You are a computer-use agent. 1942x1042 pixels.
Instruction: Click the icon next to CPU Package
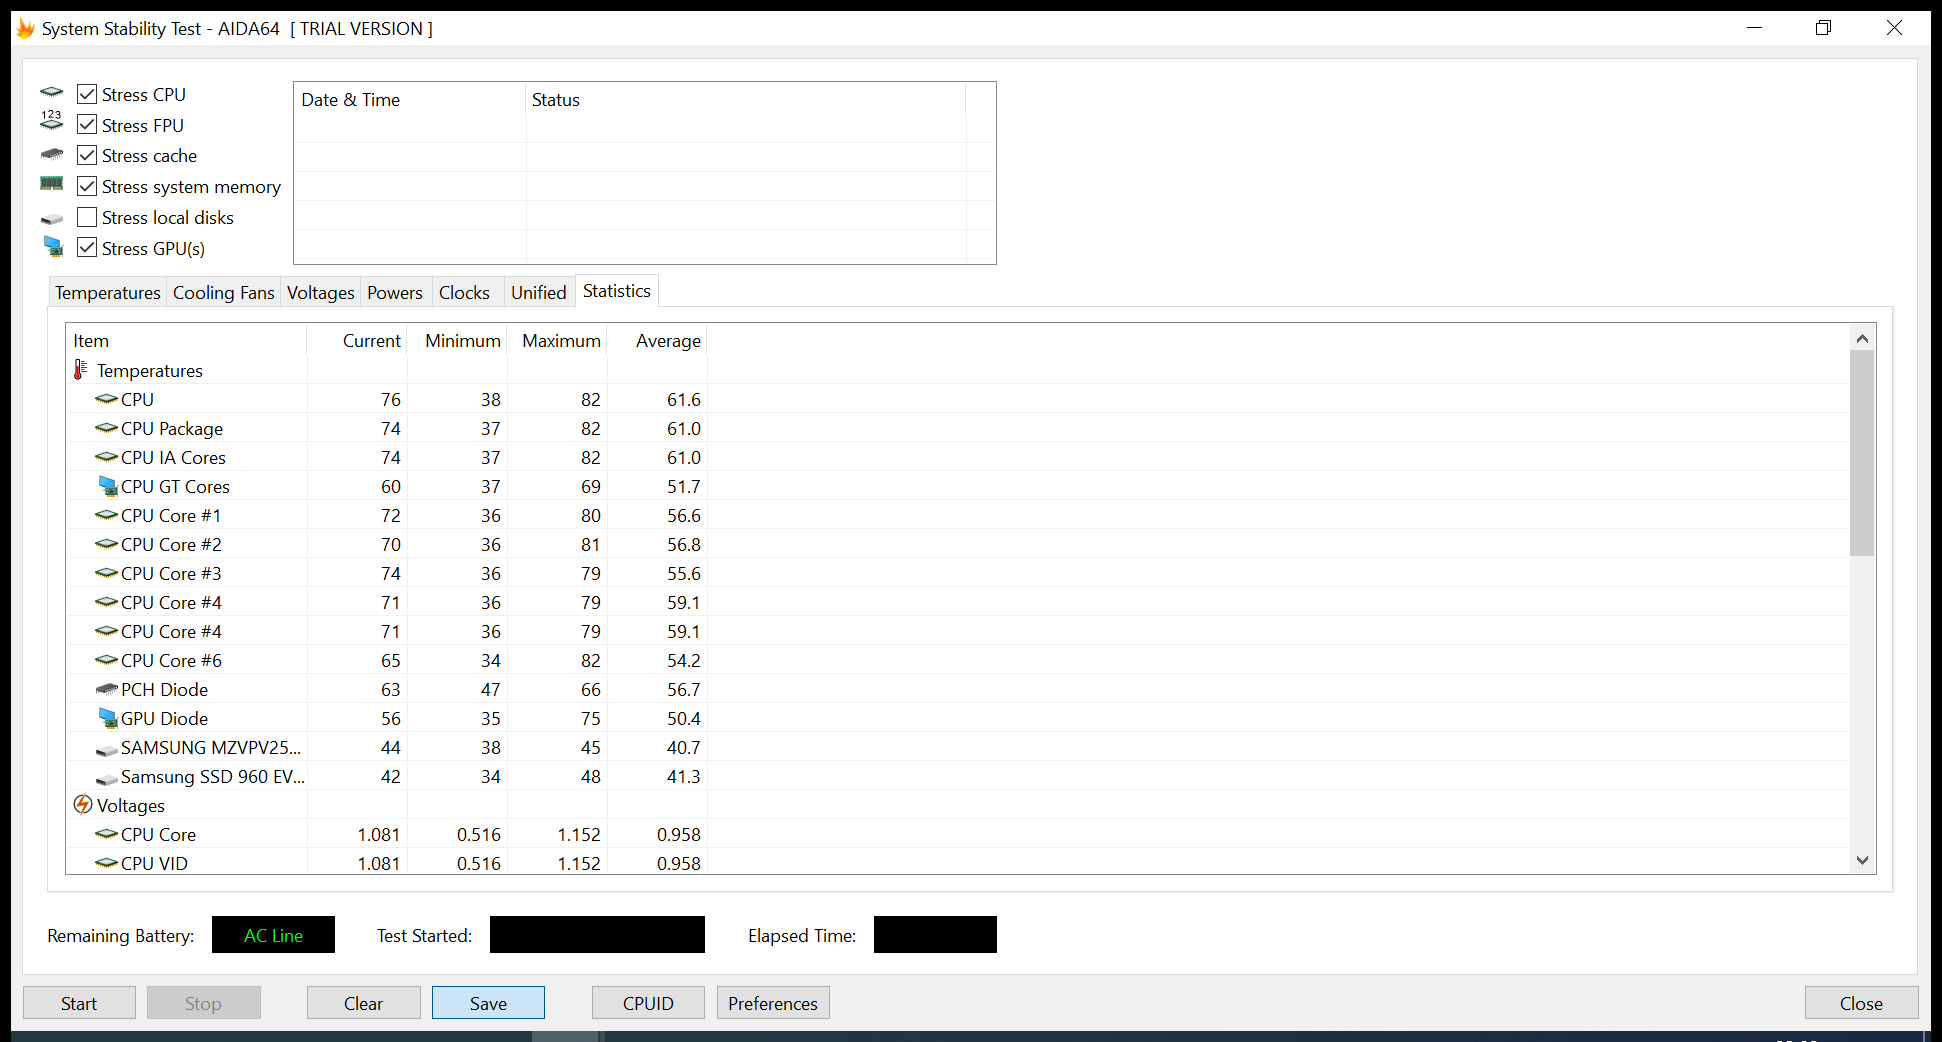(106, 428)
